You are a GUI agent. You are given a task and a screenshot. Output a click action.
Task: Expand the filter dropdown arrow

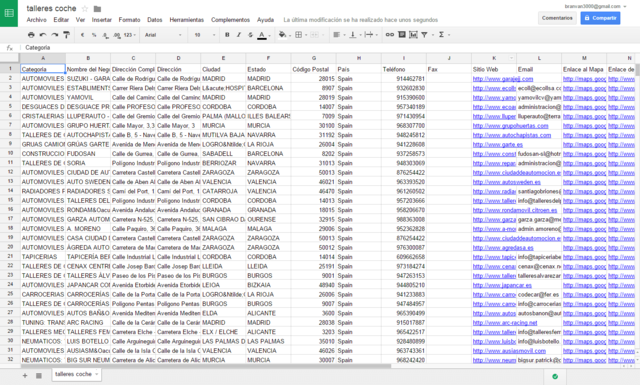(x=432, y=35)
